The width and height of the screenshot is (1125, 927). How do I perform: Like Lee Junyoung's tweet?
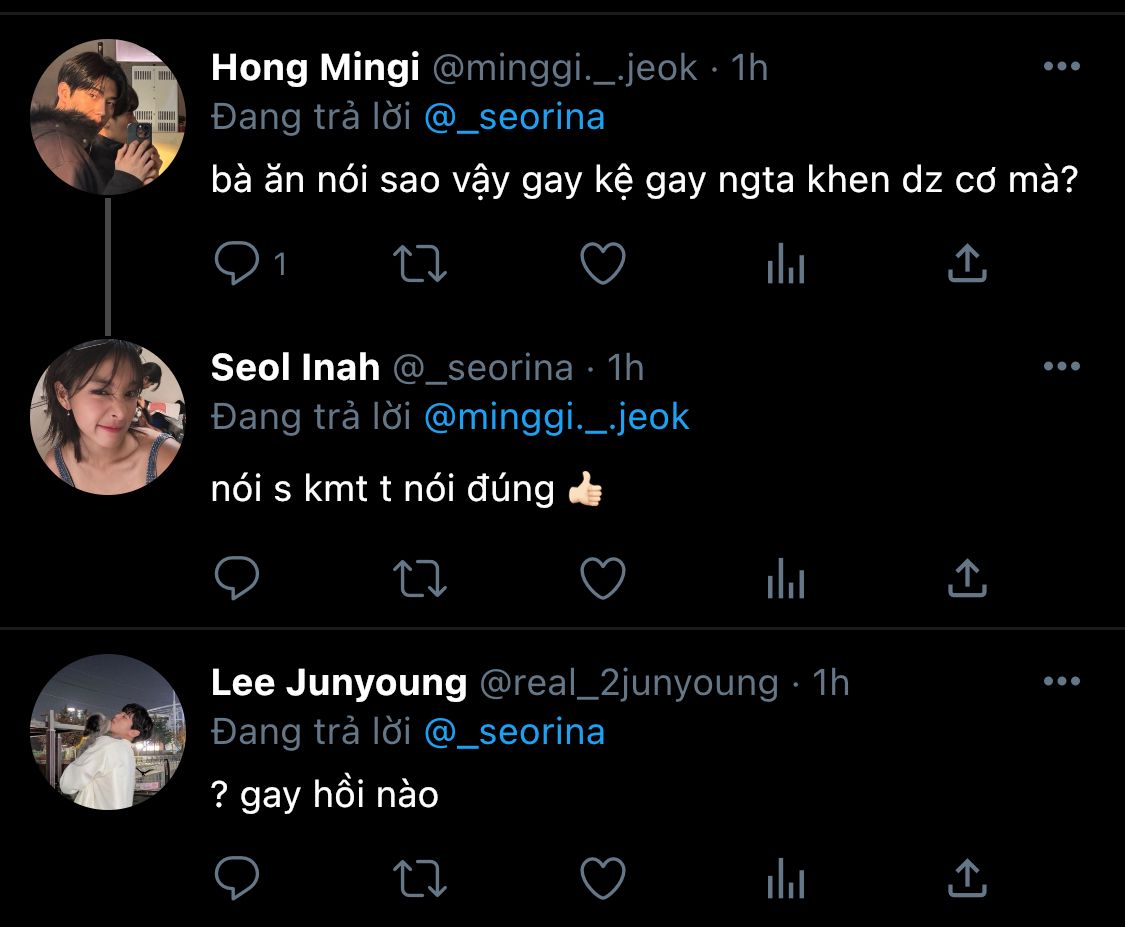(x=603, y=878)
